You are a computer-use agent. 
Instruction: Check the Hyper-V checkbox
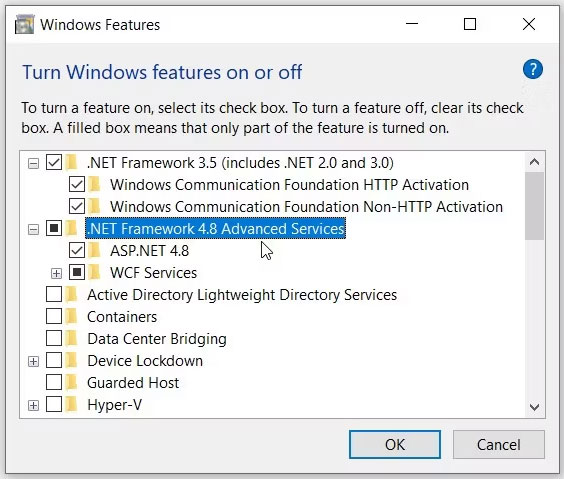[x=54, y=405]
